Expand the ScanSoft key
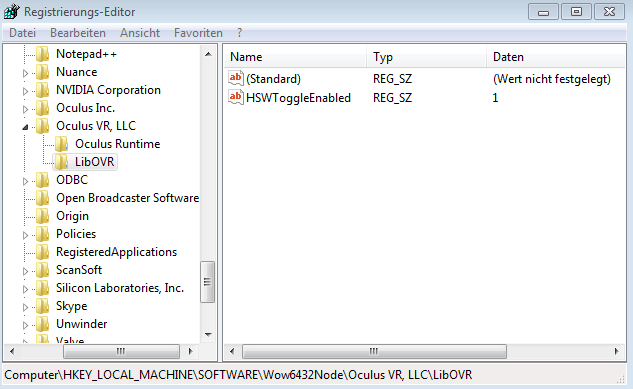The height and width of the screenshot is (389, 633). (x=25, y=271)
